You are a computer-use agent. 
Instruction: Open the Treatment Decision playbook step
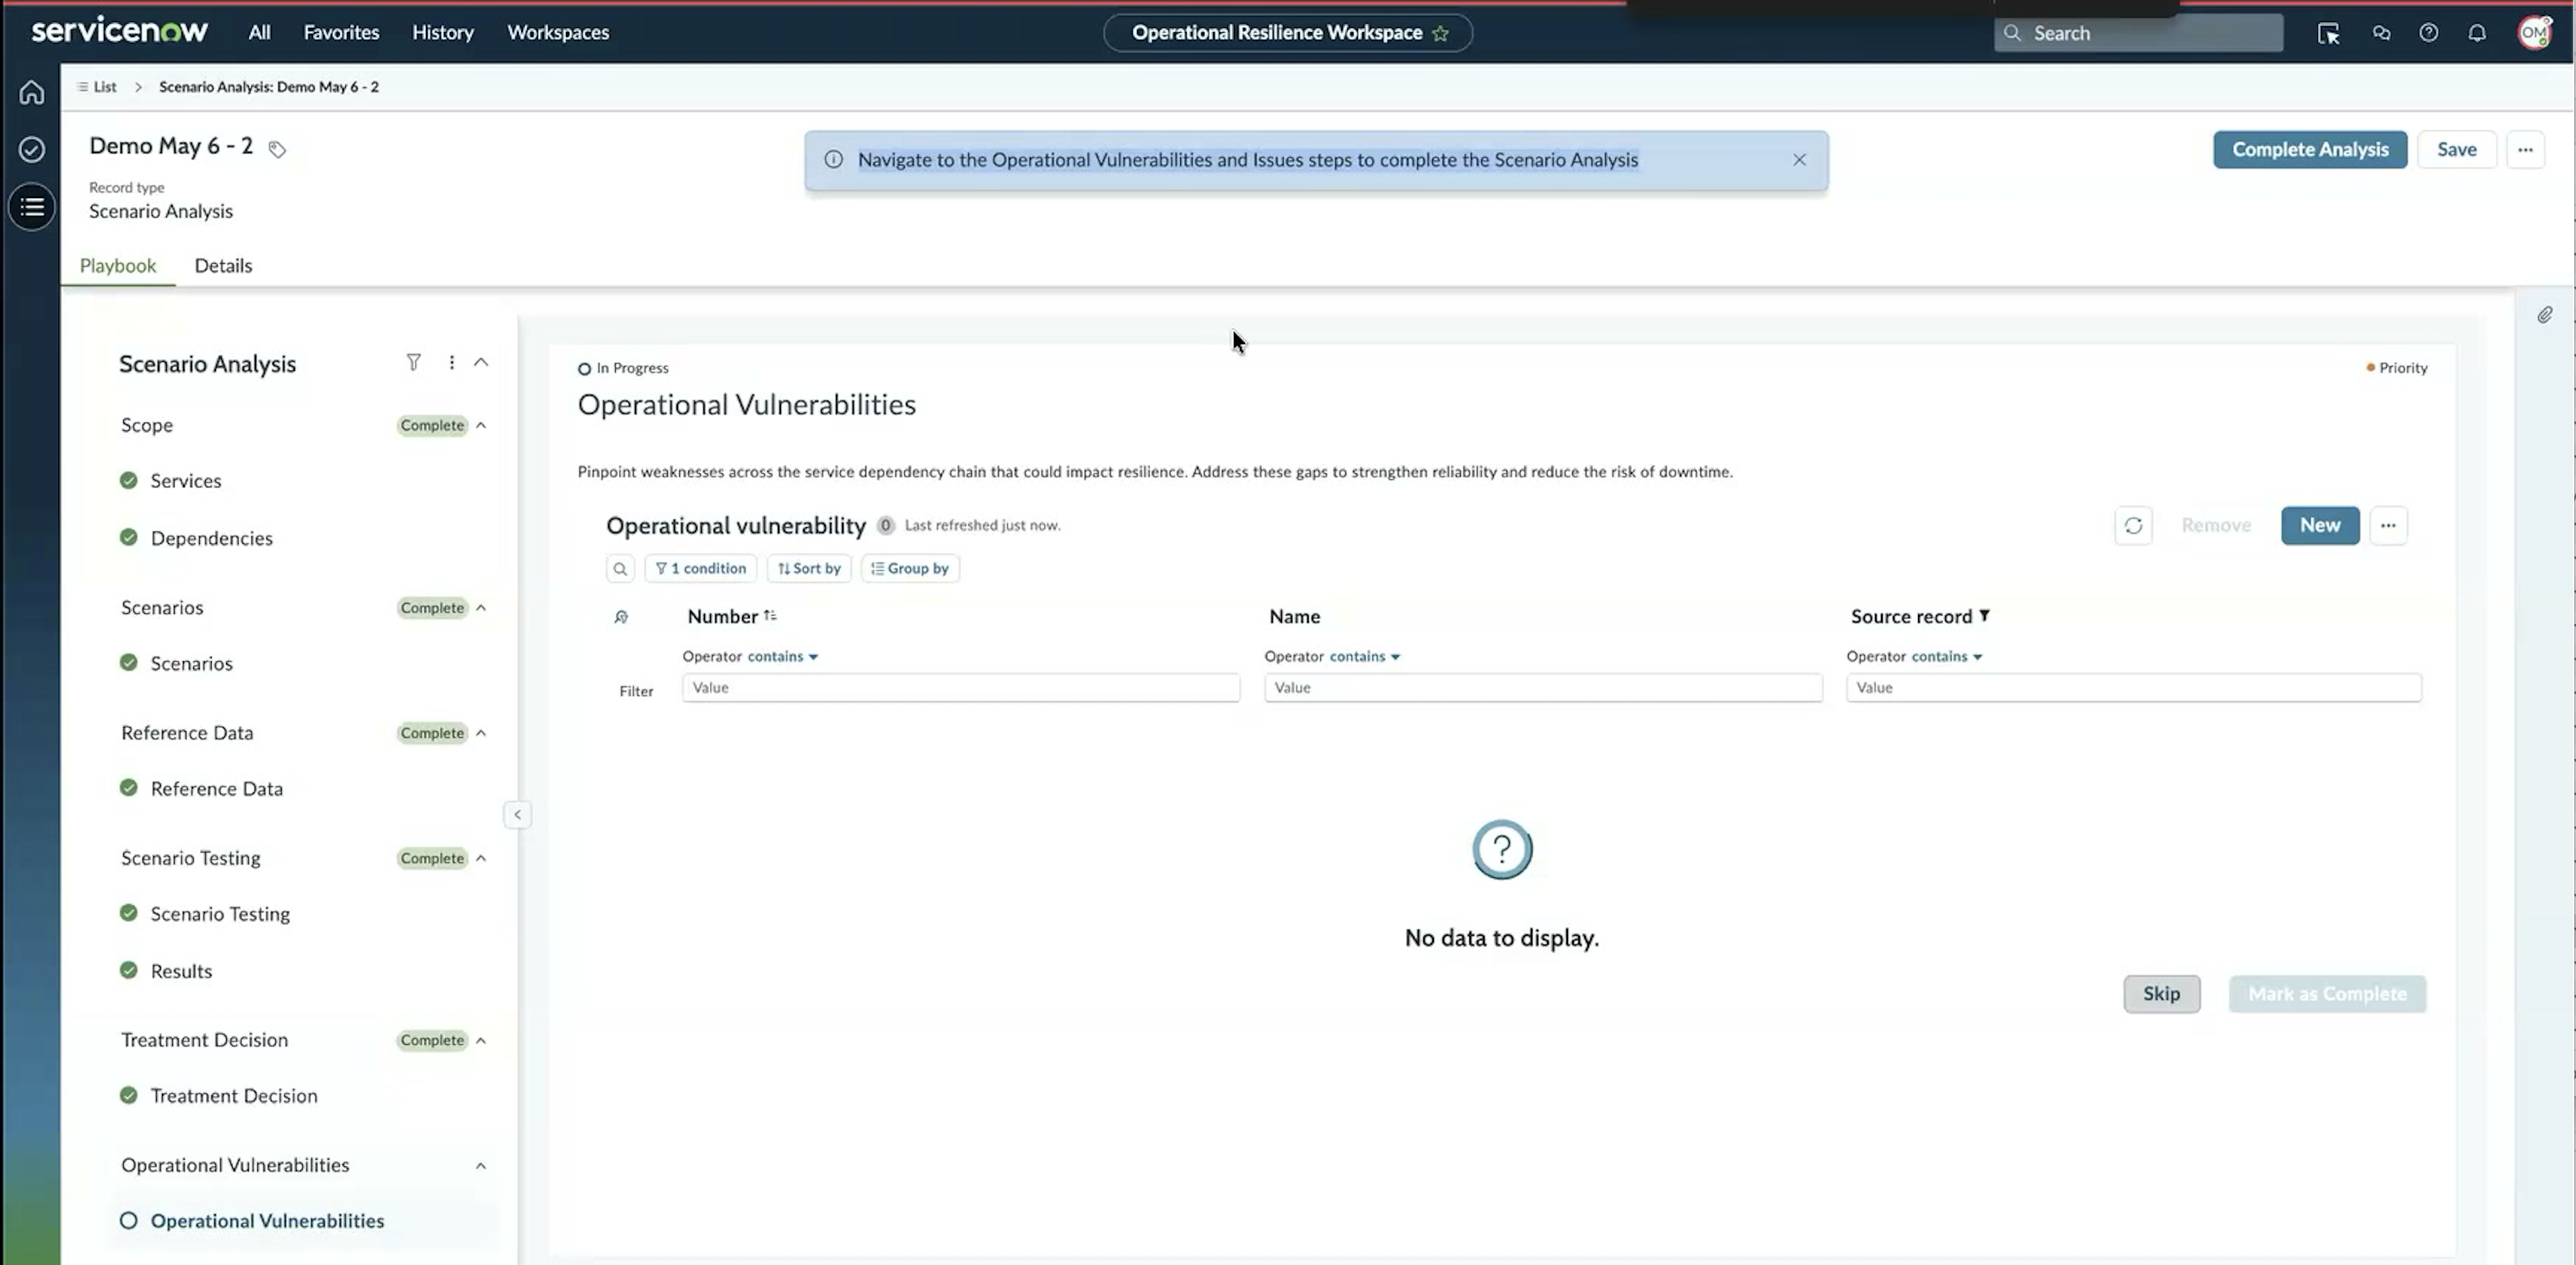click(234, 1095)
